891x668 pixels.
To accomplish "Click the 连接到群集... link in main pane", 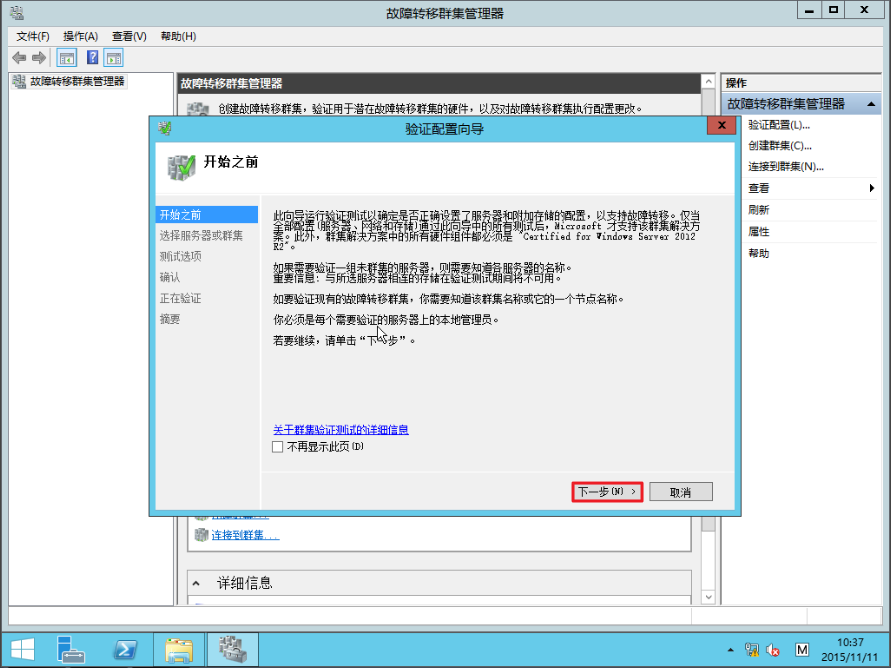I will coord(245,535).
